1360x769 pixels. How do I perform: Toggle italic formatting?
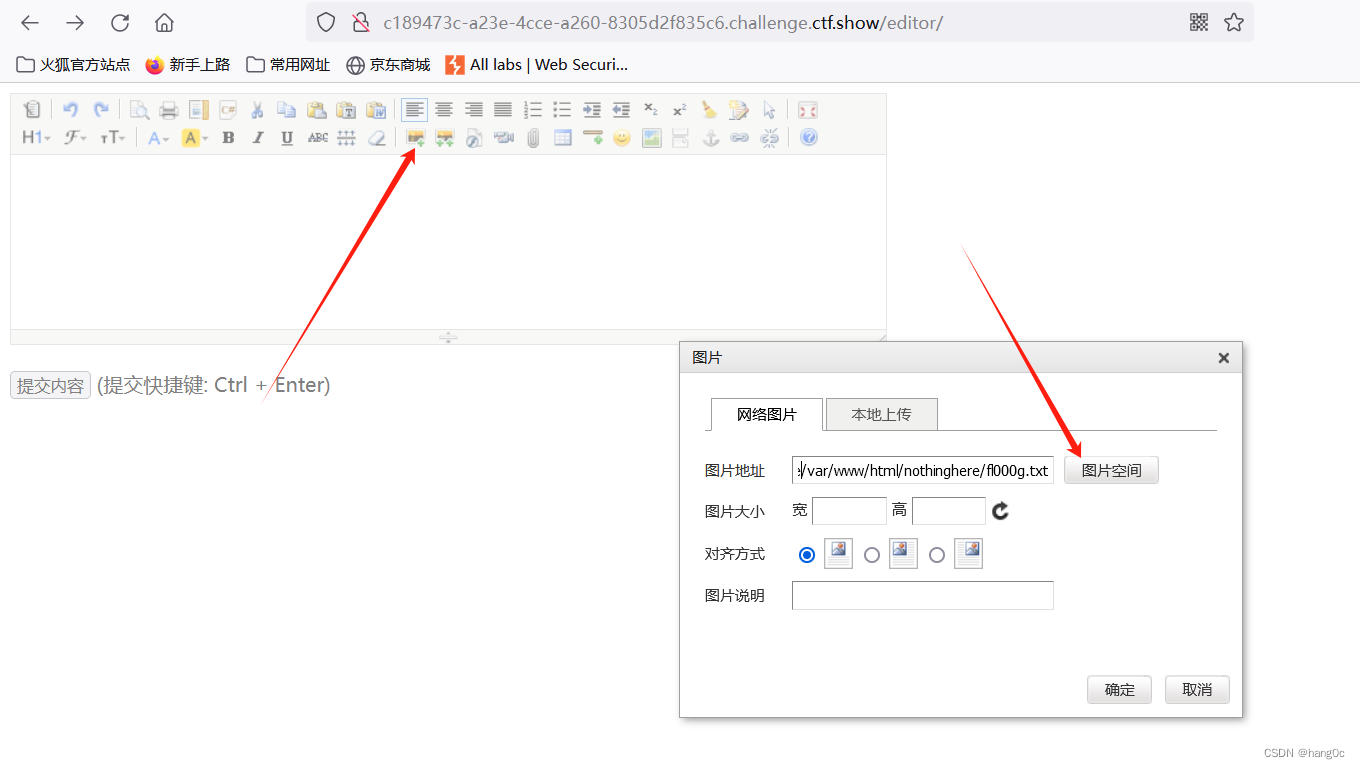258,138
